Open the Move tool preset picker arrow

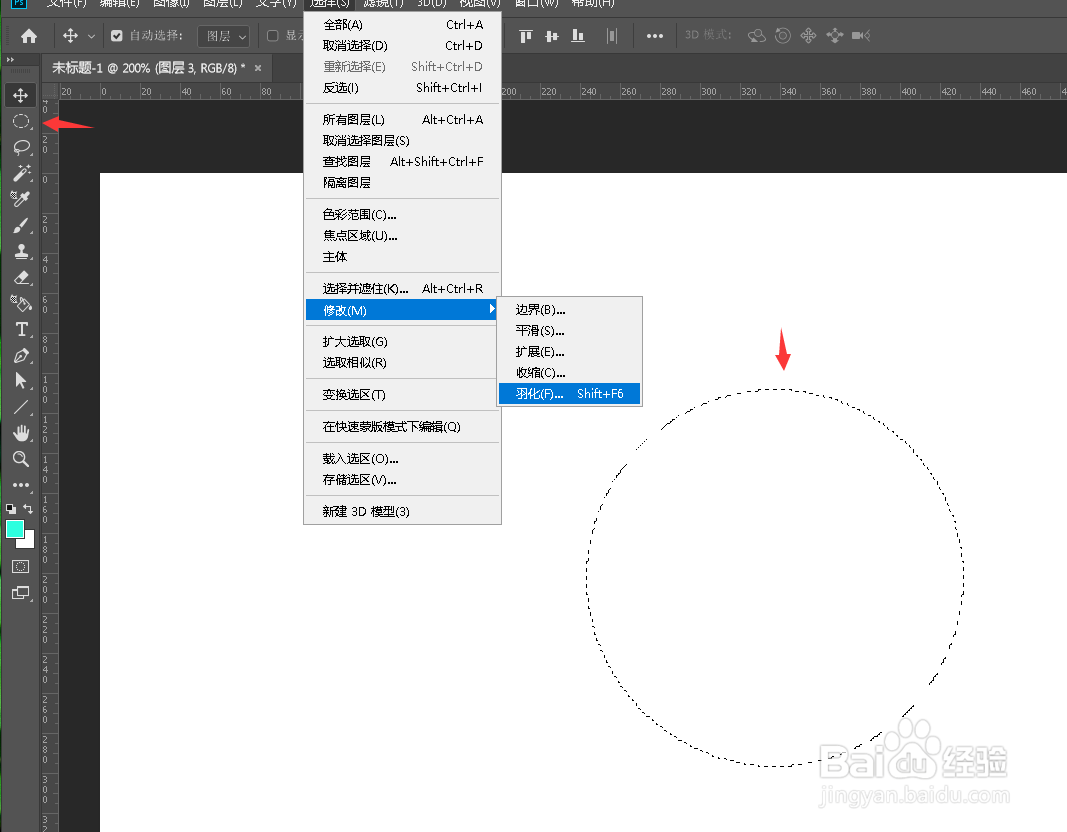point(91,36)
